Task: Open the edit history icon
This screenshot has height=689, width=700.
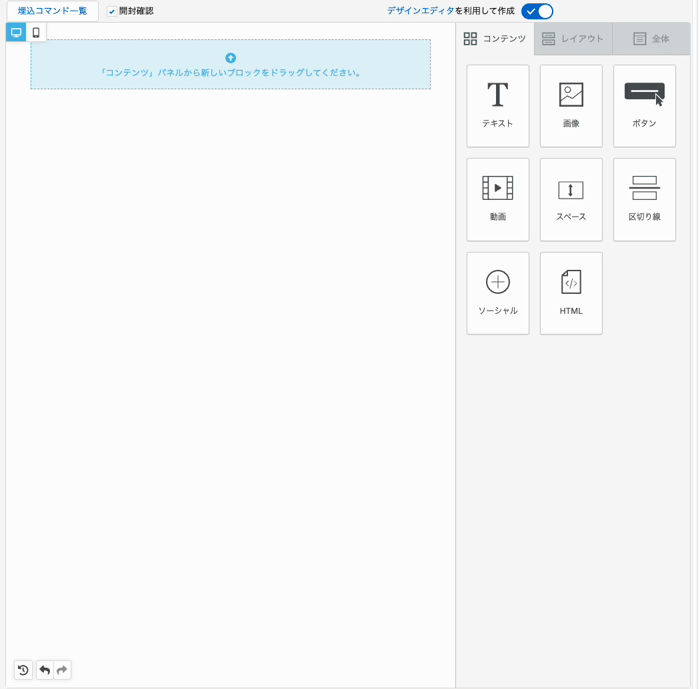Action: (23, 670)
